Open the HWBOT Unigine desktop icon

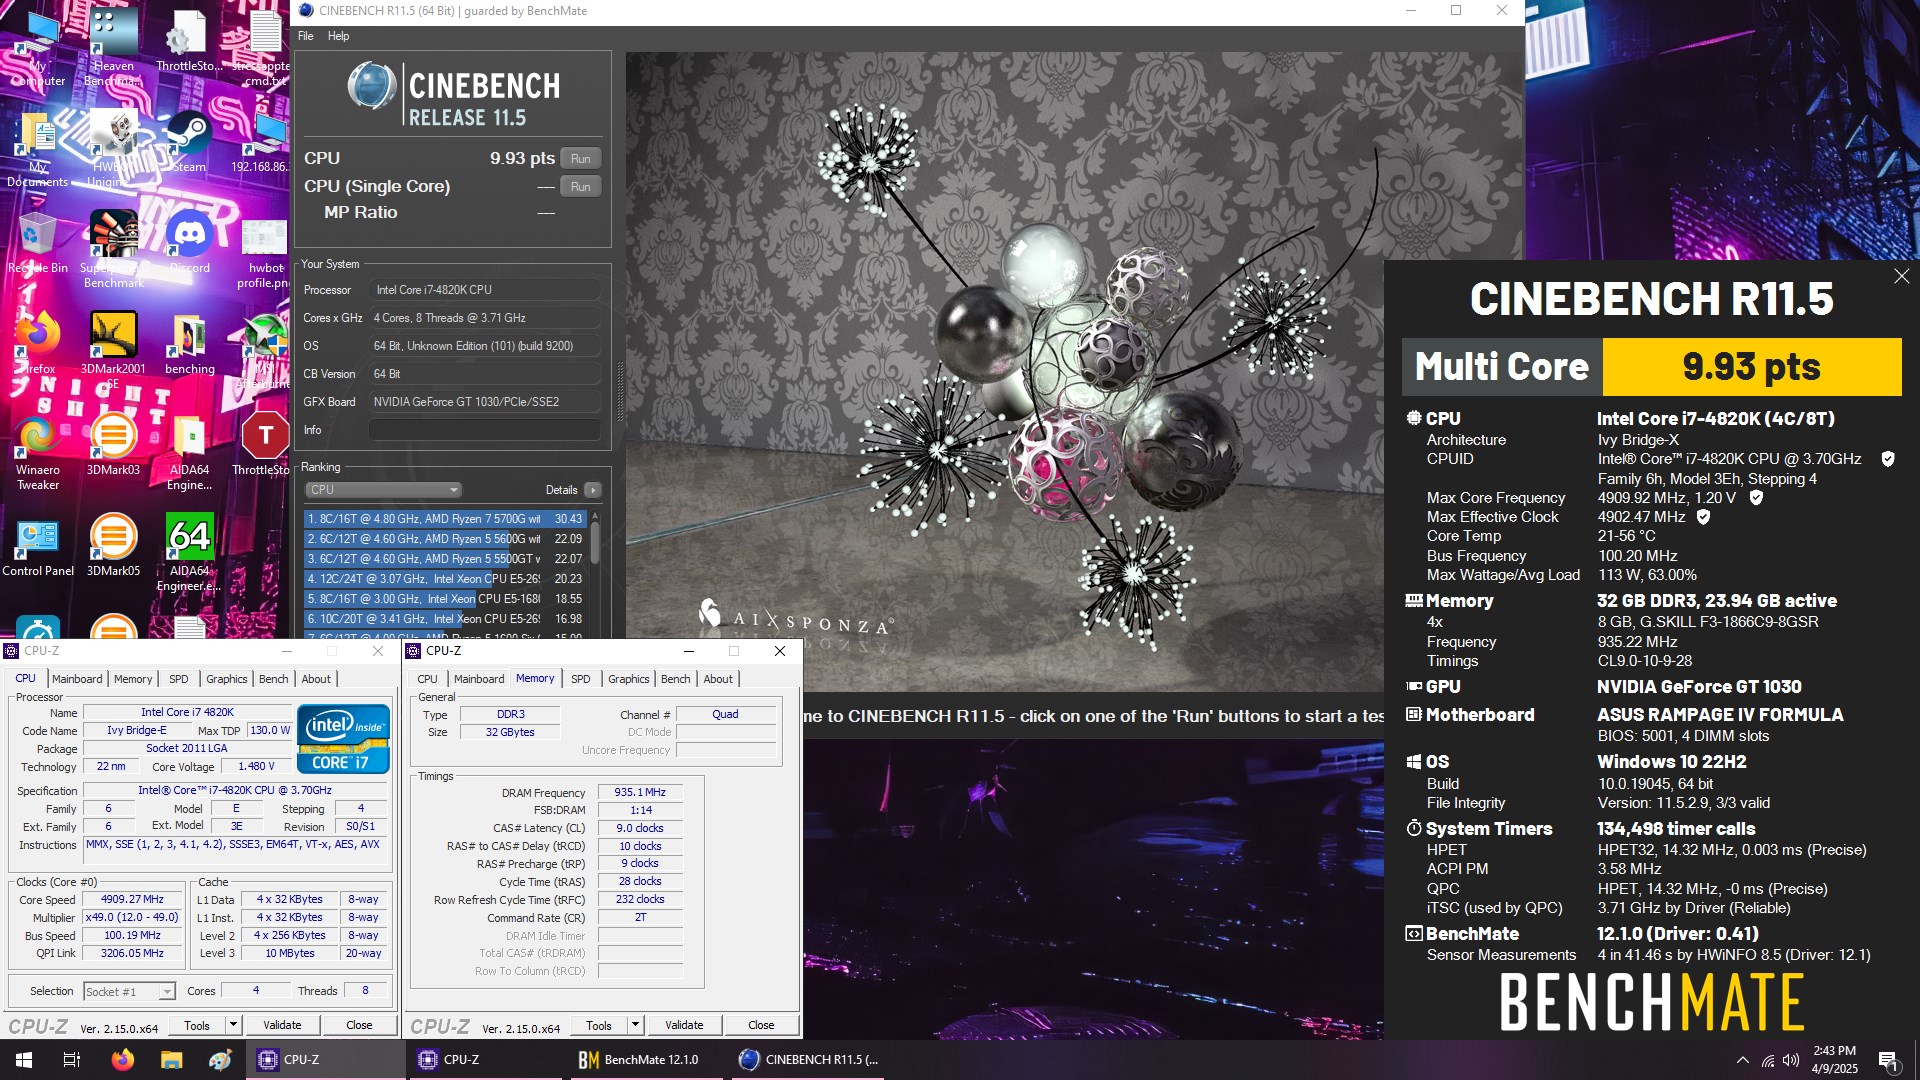coord(113,148)
